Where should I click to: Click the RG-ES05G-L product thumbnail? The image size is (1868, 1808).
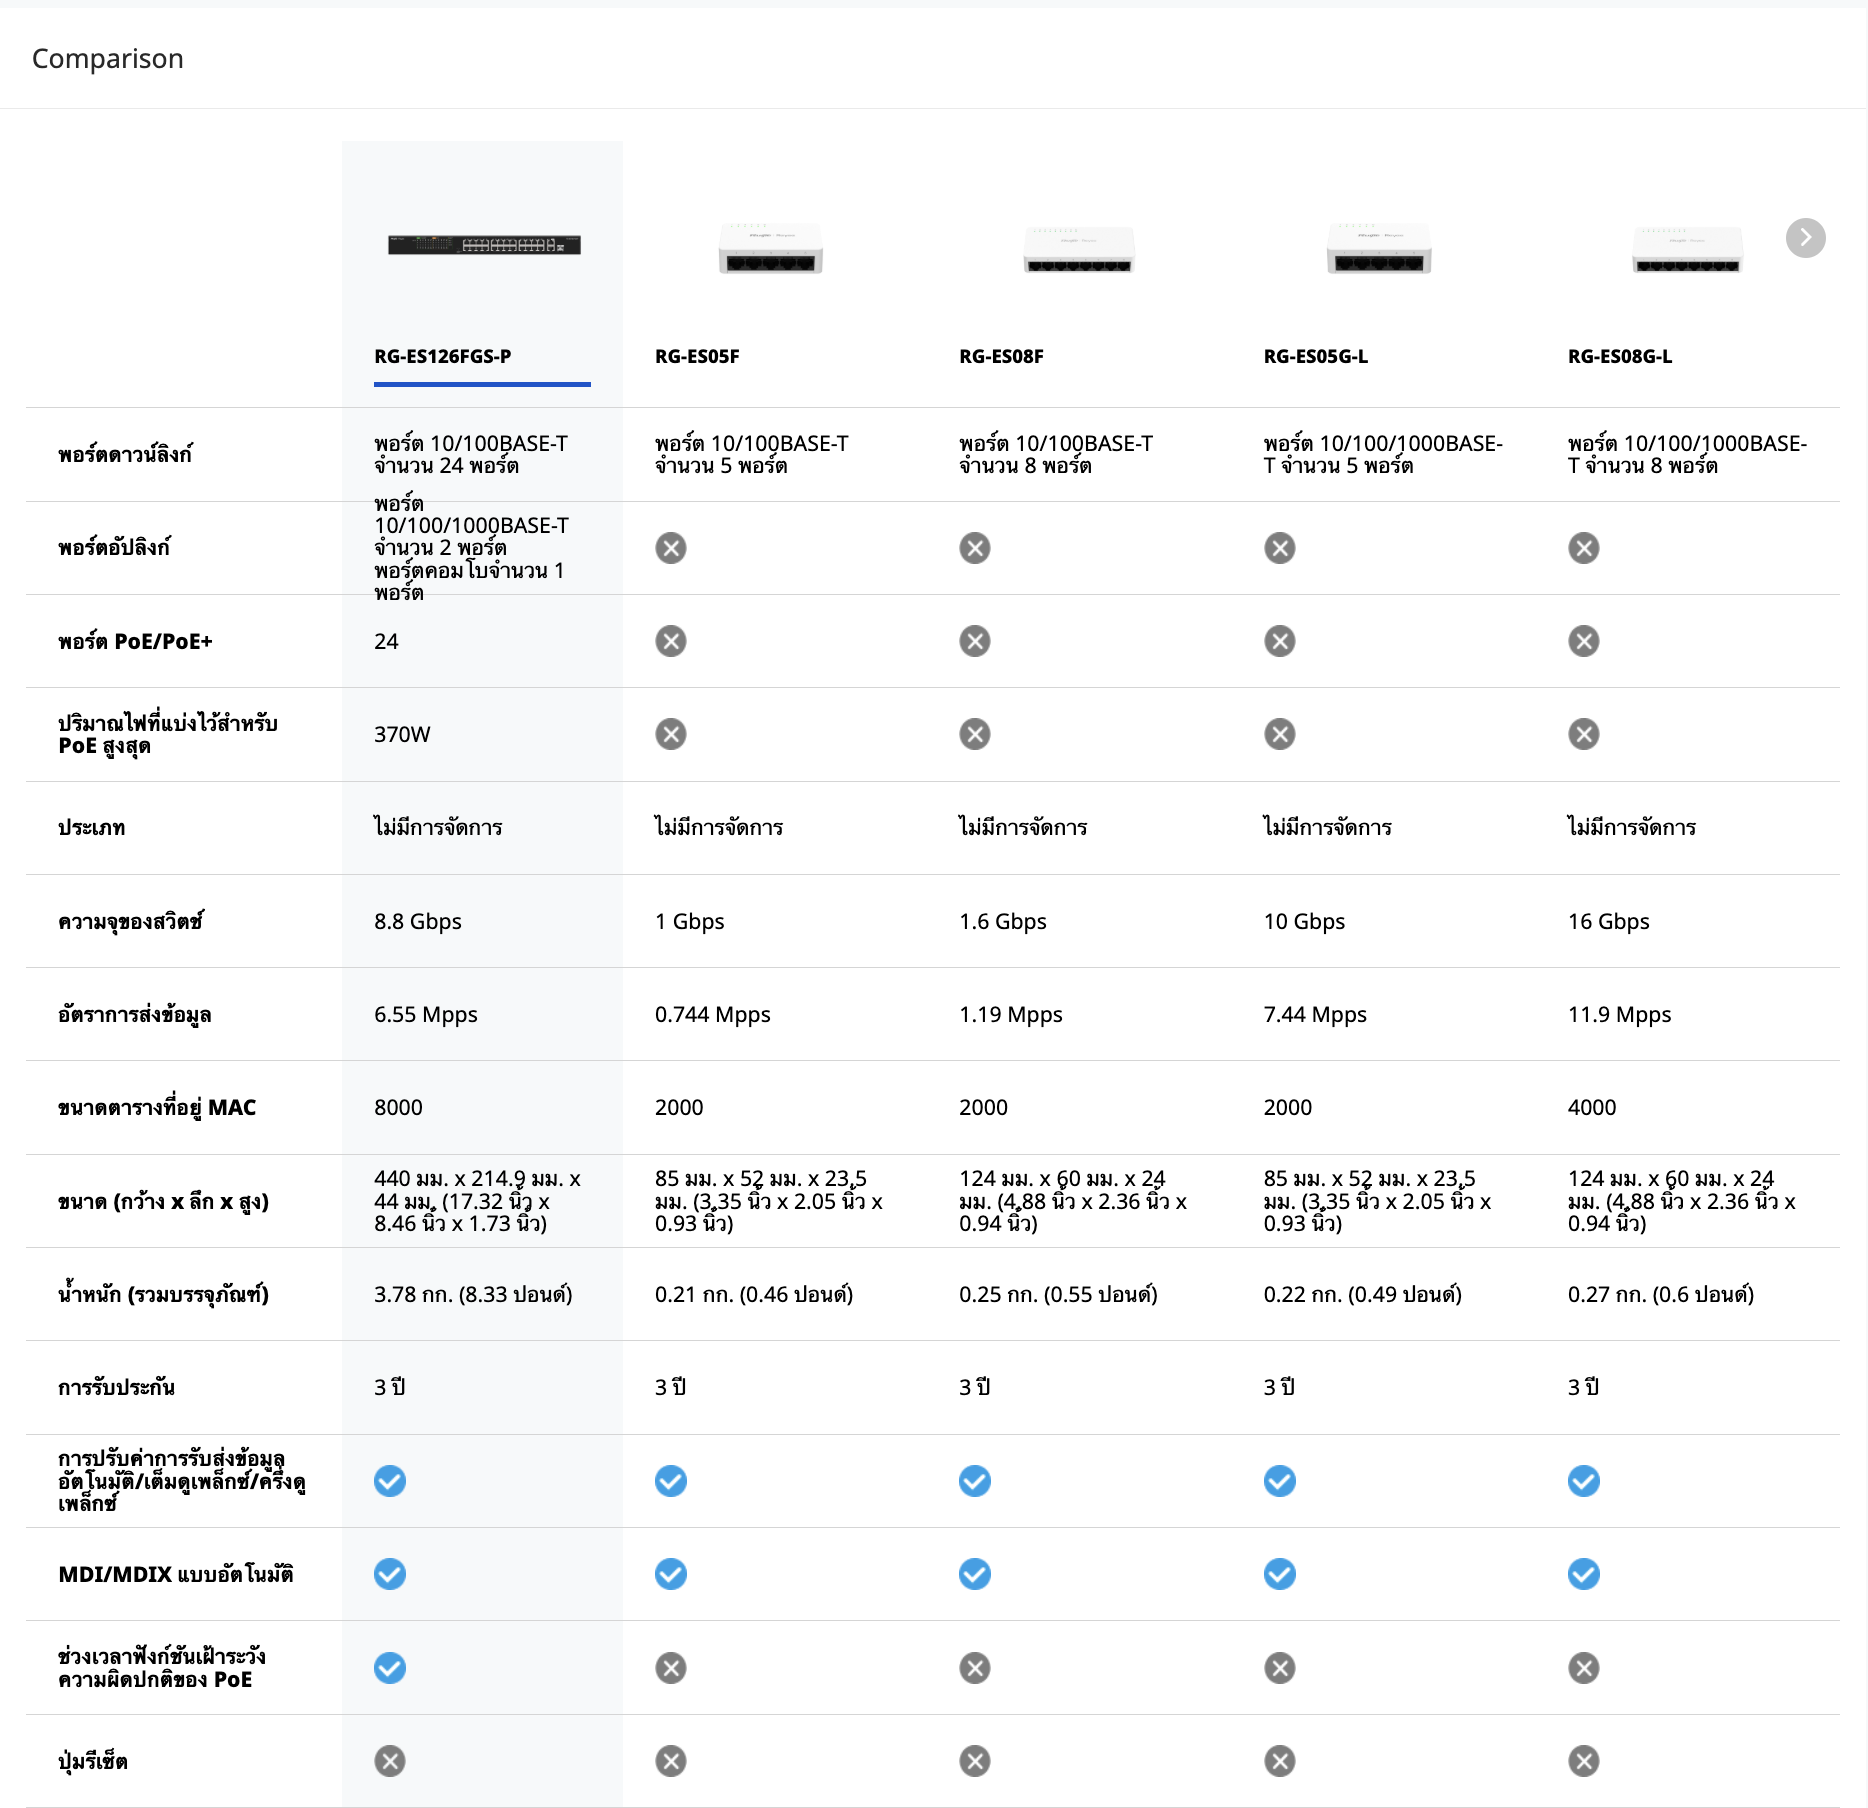[1379, 250]
